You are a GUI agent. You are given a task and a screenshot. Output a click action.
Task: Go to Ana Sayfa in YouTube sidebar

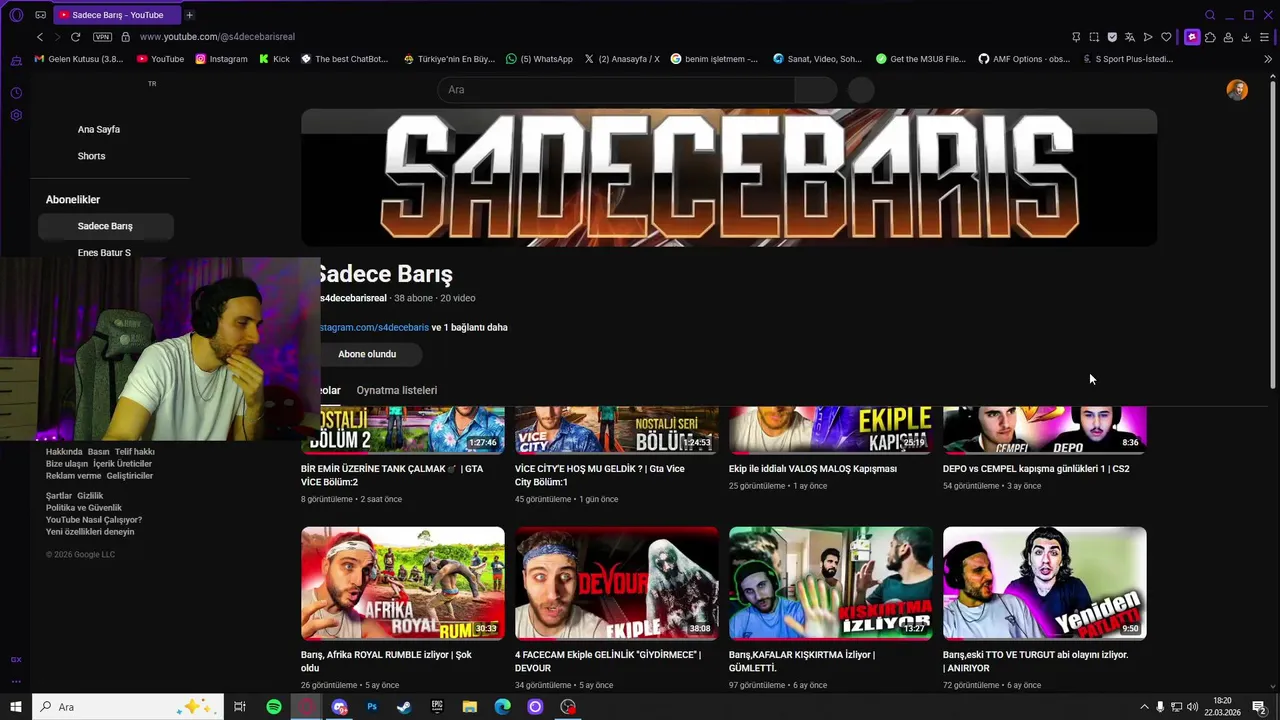click(99, 129)
